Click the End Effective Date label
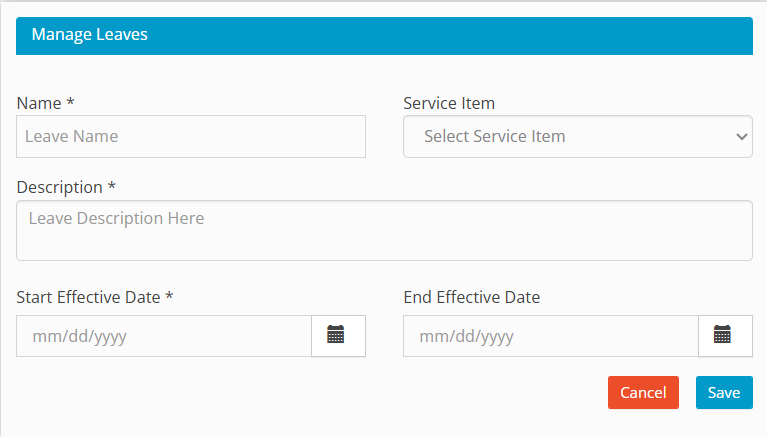The width and height of the screenshot is (767, 437). 471,297
